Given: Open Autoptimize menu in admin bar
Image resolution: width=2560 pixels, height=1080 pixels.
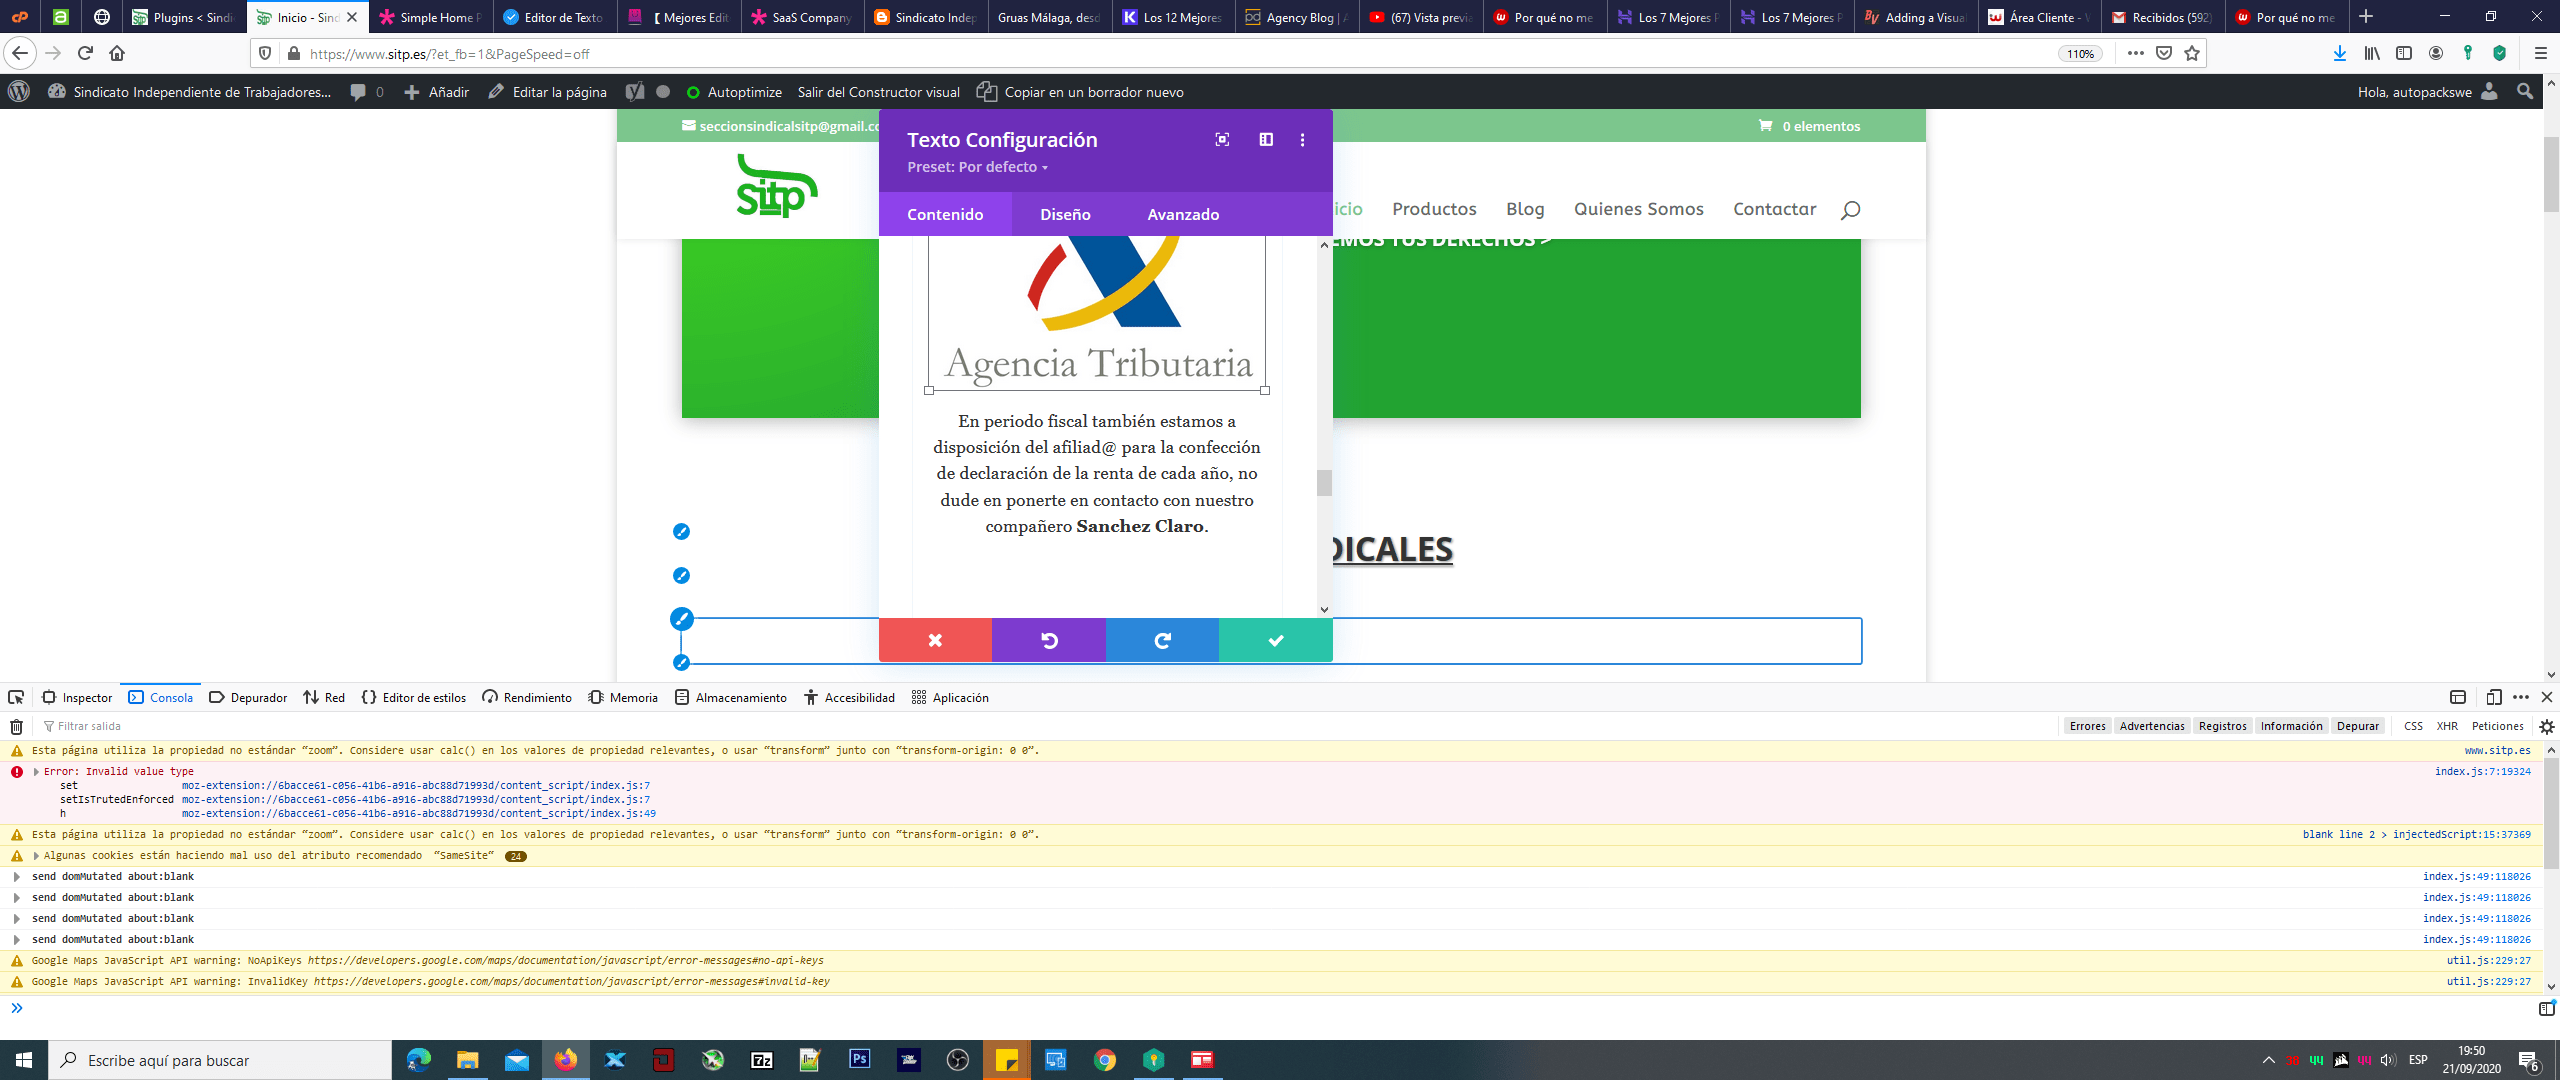Looking at the screenshot, I should 734,92.
